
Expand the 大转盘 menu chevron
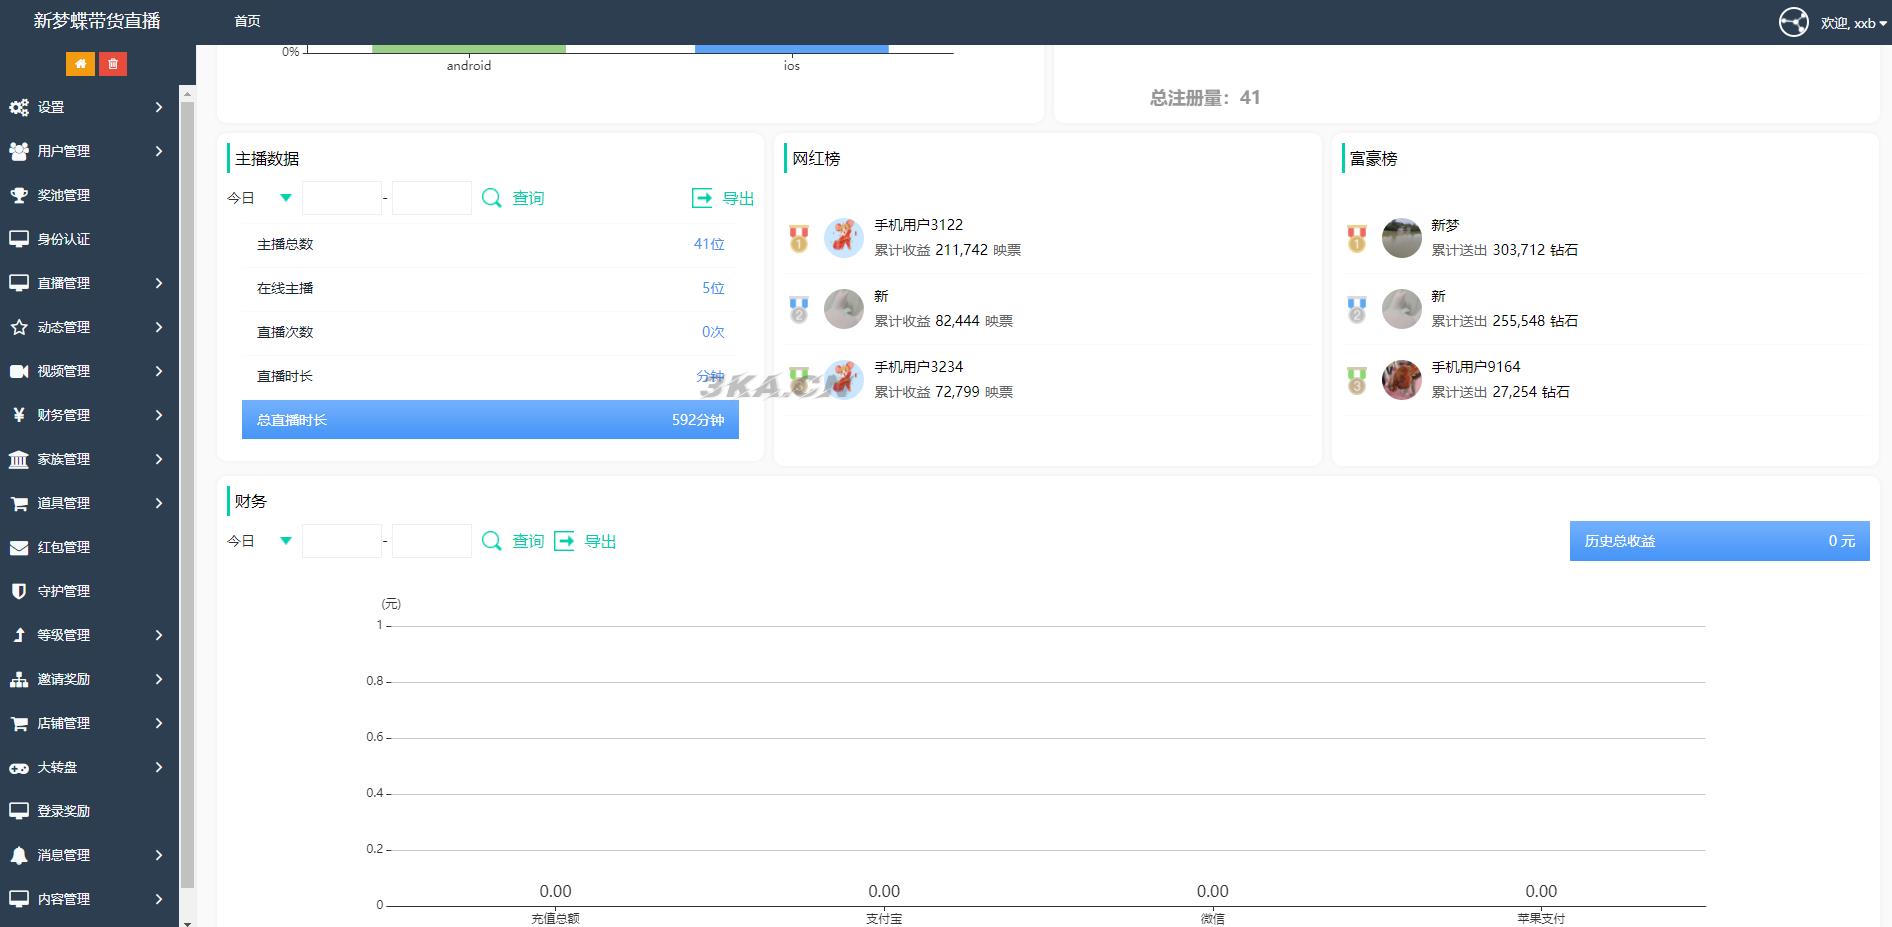tap(159, 767)
